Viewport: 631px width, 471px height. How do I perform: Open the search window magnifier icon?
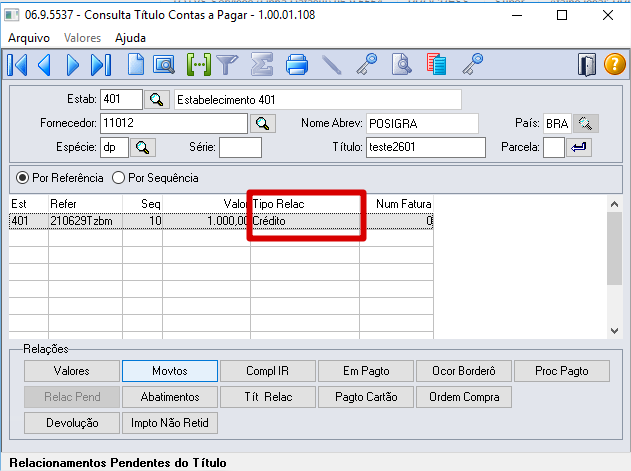coord(164,64)
